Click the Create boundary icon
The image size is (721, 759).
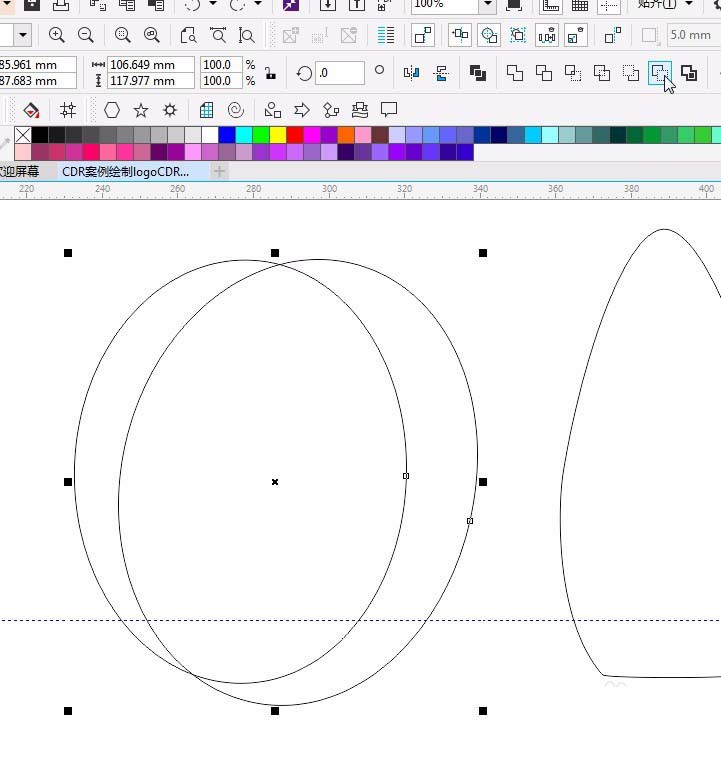point(689,73)
